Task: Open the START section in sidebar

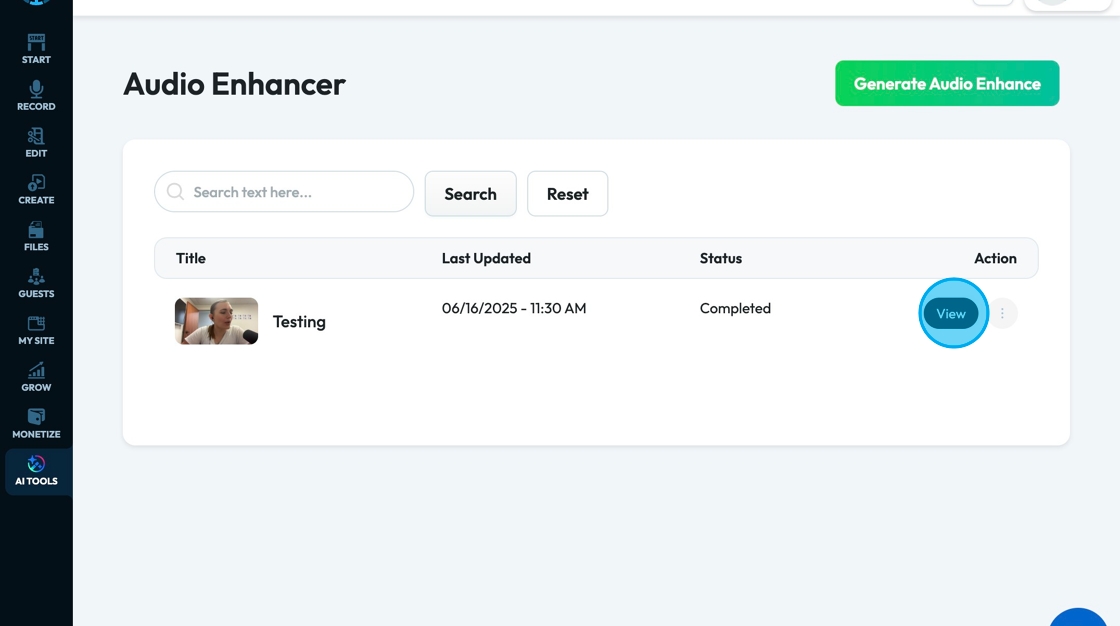Action: pyautogui.click(x=36, y=49)
